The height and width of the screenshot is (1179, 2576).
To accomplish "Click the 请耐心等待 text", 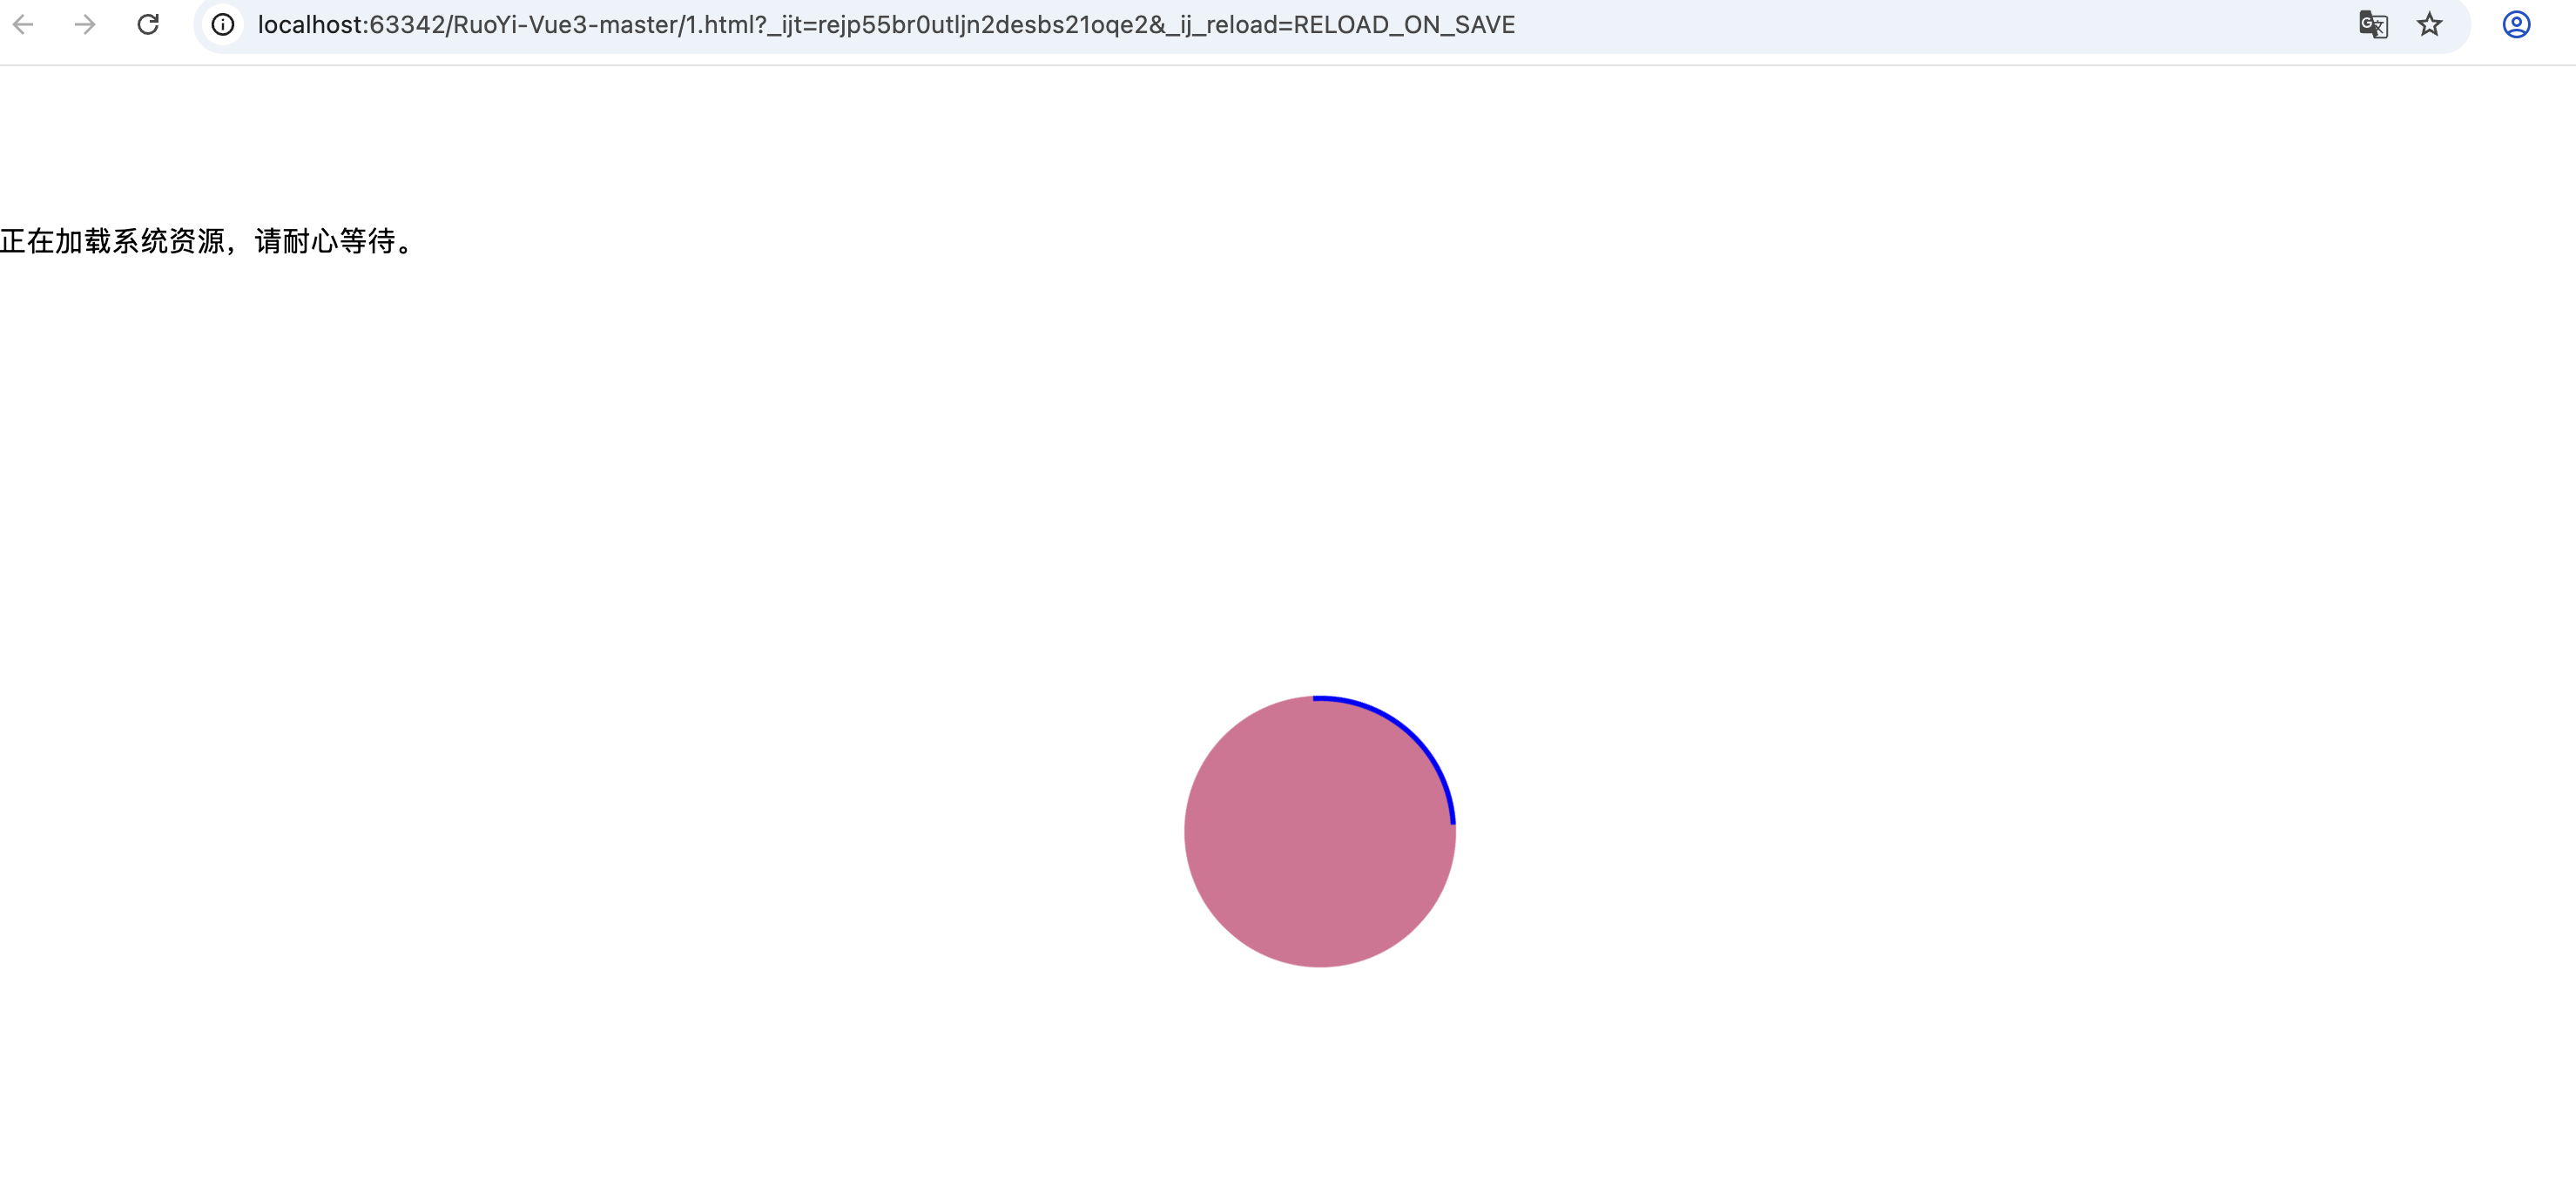I will click(x=326, y=241).
